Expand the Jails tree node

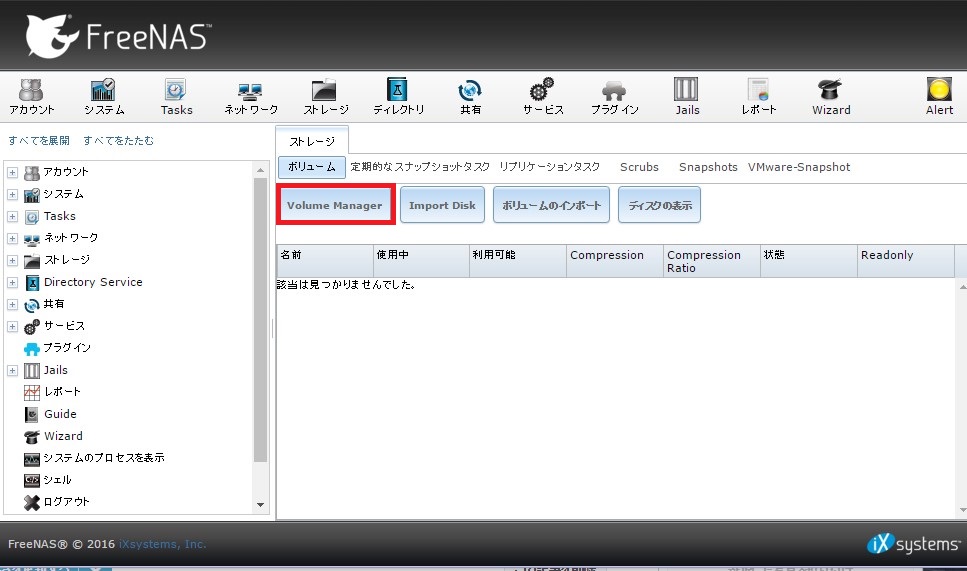click(x=12, y=371)
